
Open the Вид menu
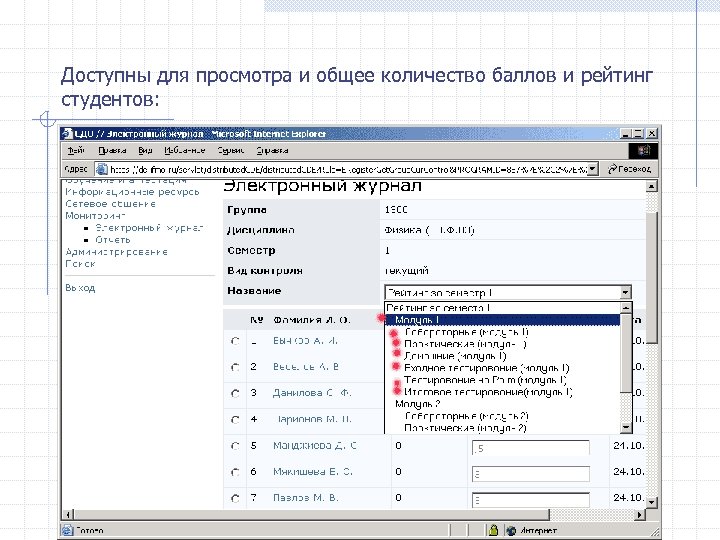point(145,151)
